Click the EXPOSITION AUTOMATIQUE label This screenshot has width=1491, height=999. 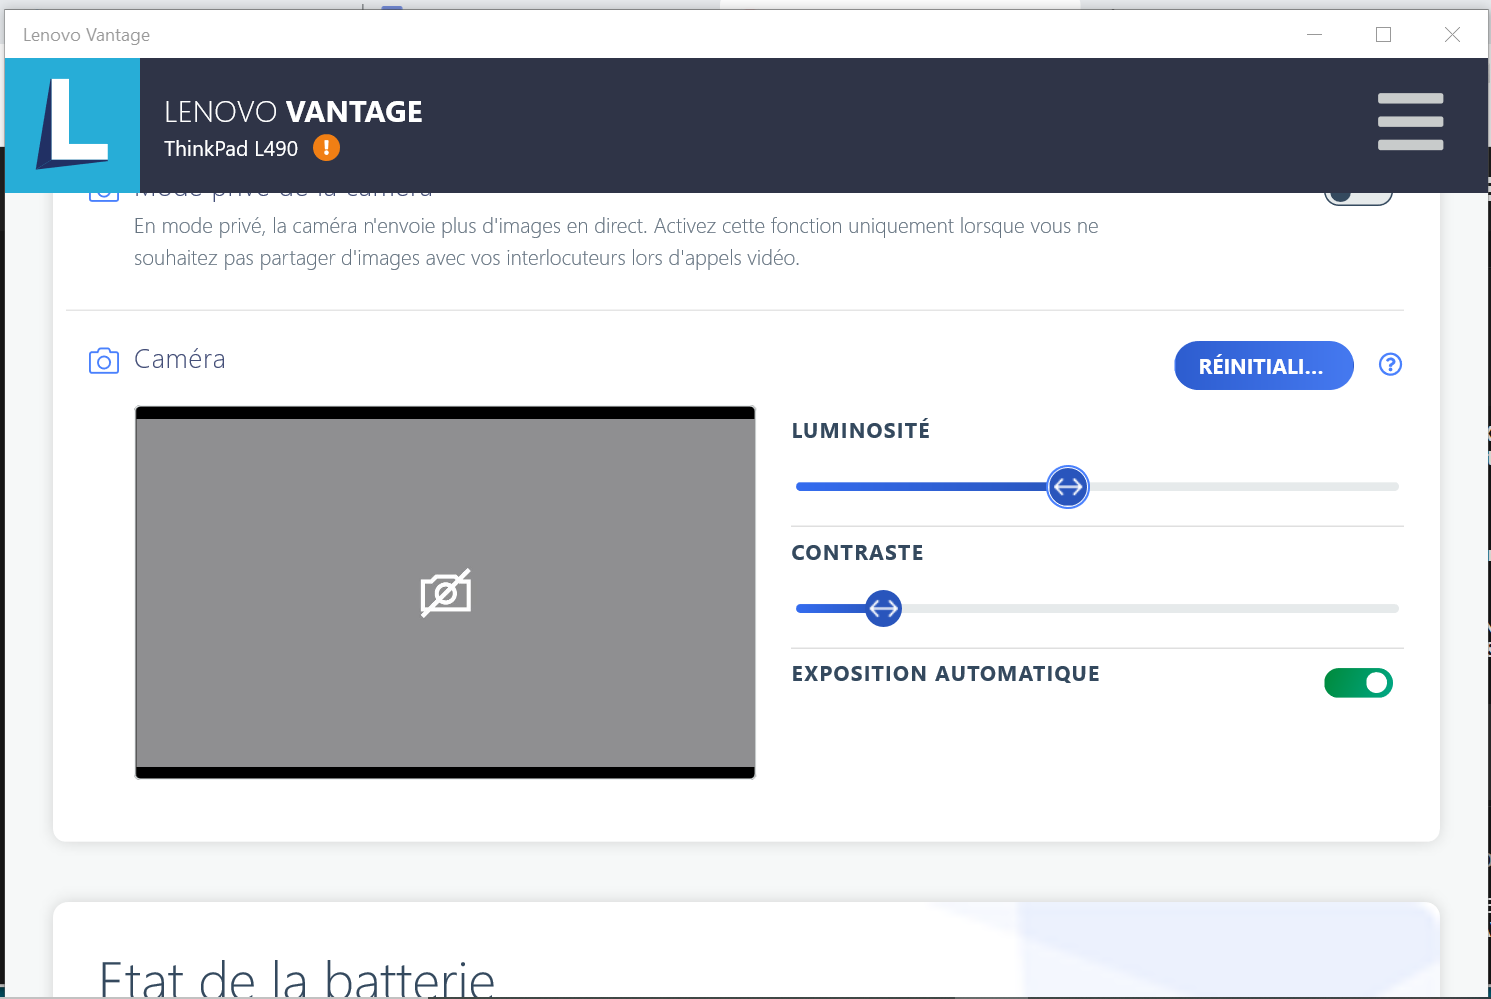[x=946, y=674]
